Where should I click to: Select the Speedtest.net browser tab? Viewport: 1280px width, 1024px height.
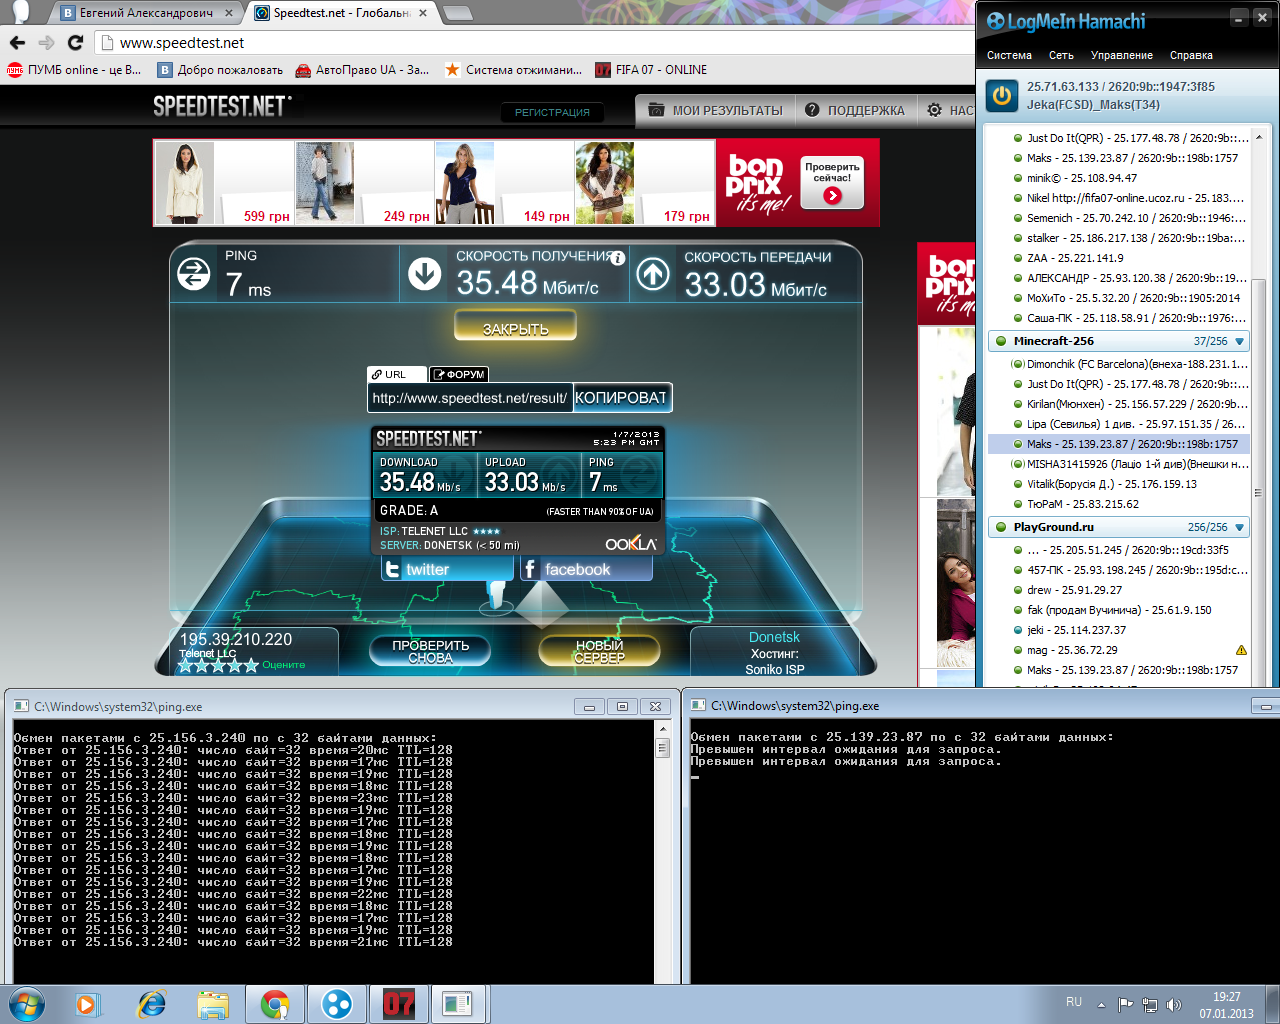point(342,13)
